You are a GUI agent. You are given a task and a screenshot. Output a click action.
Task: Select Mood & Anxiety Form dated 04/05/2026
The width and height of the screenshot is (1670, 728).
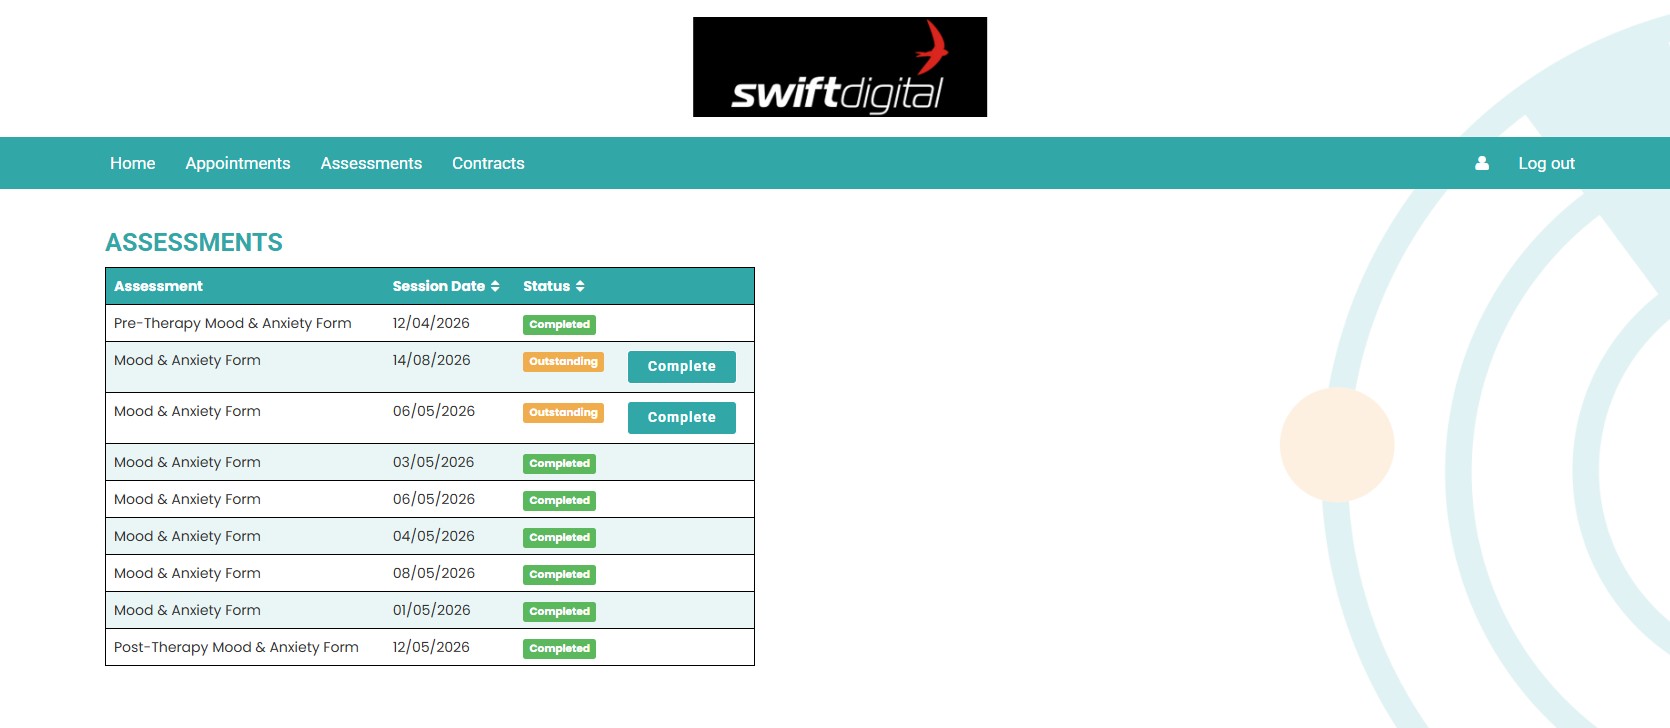pos(187,536)
